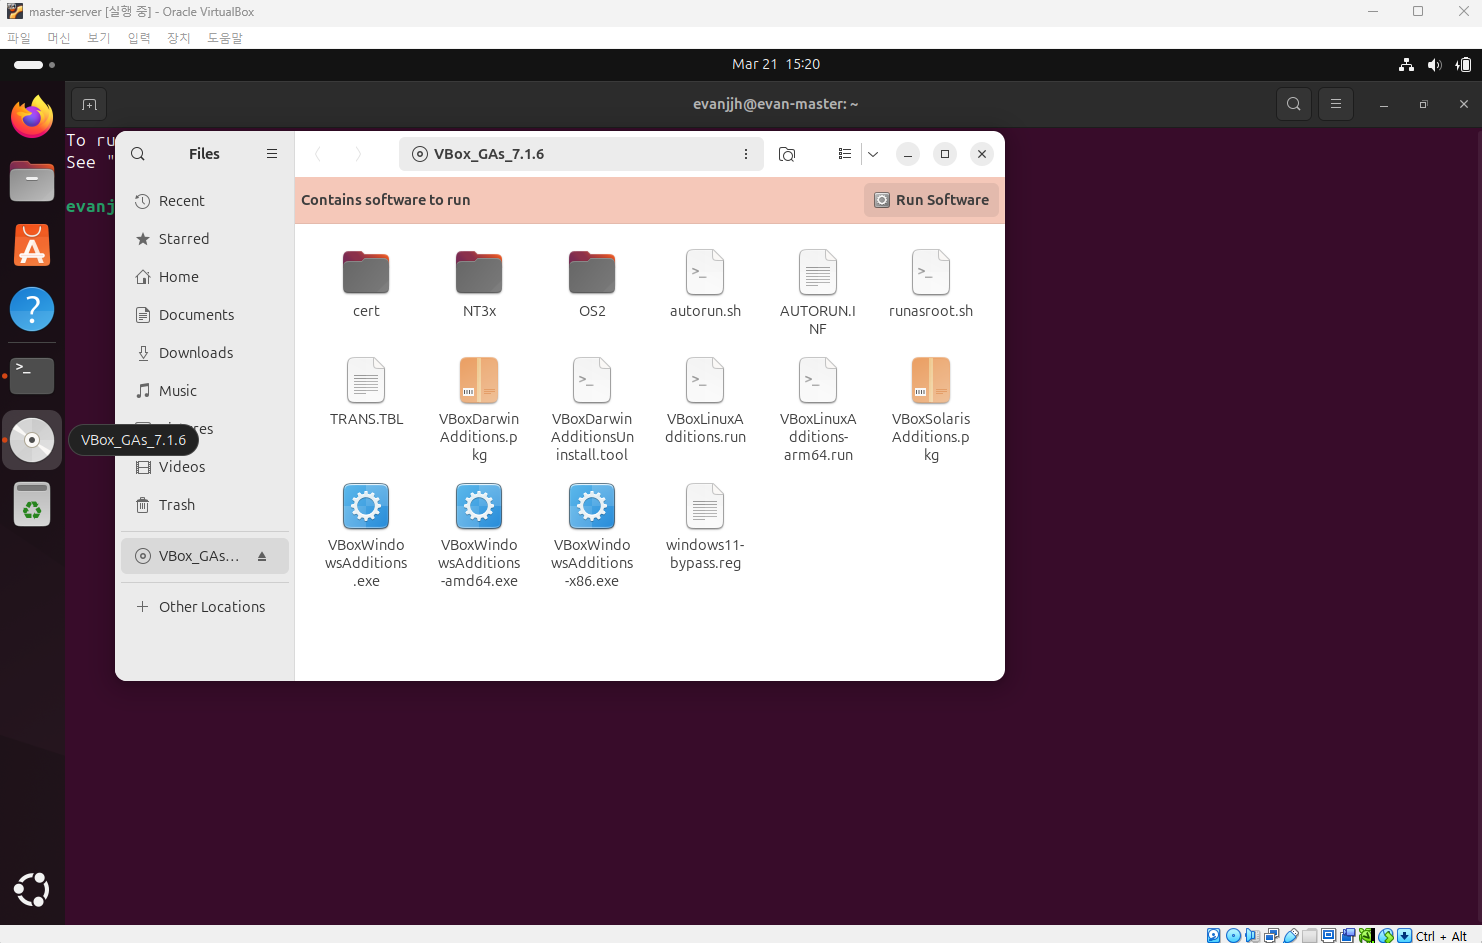Open clock and calendar Mar 21 15:20
This screenshot has height=943, width=1482.
pos(776,64)
